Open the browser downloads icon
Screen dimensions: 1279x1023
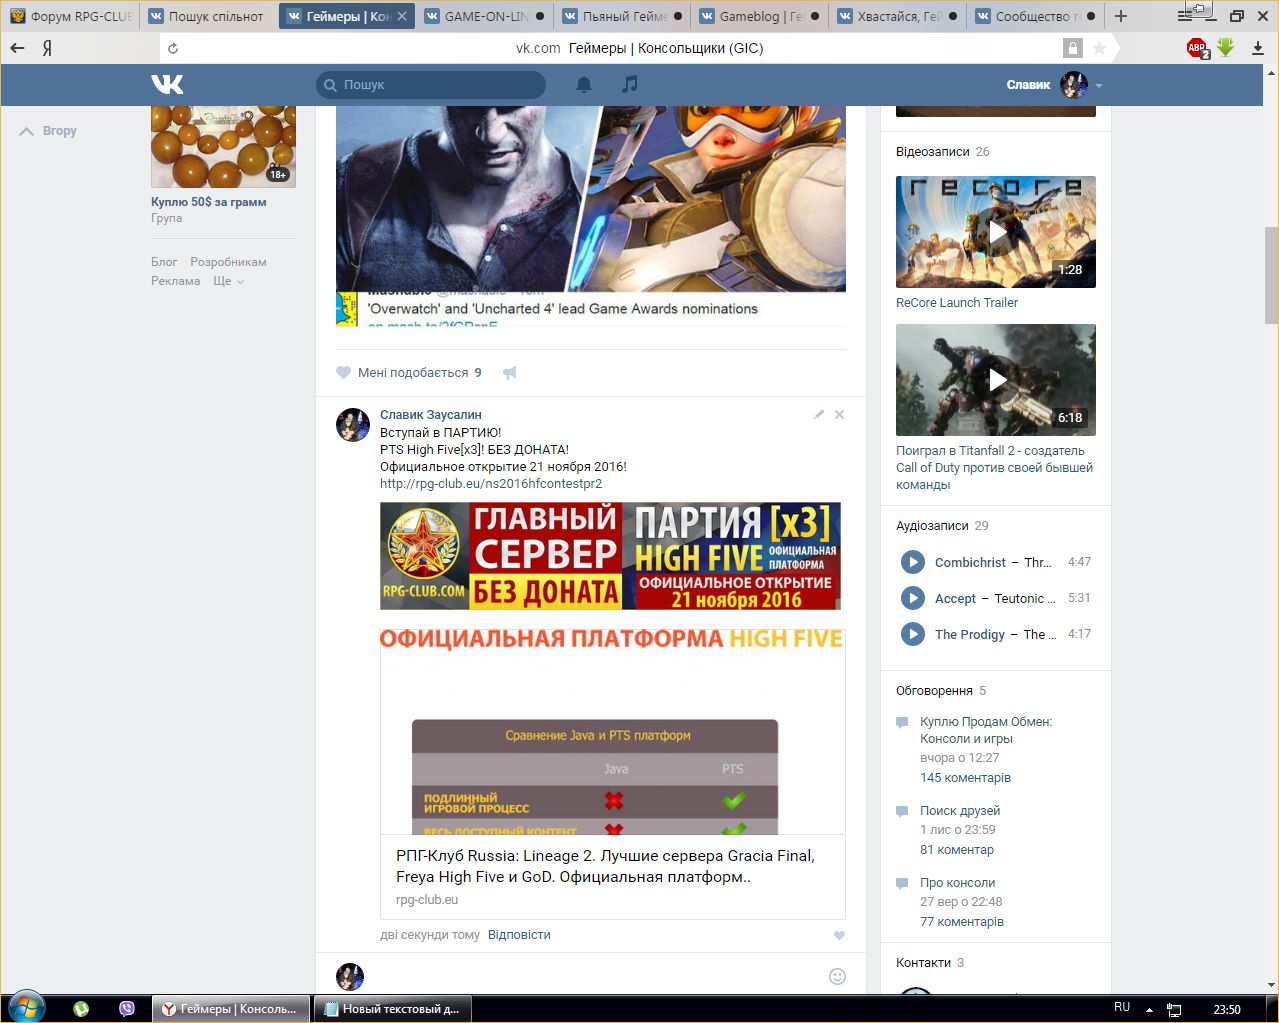point(1258,48)
